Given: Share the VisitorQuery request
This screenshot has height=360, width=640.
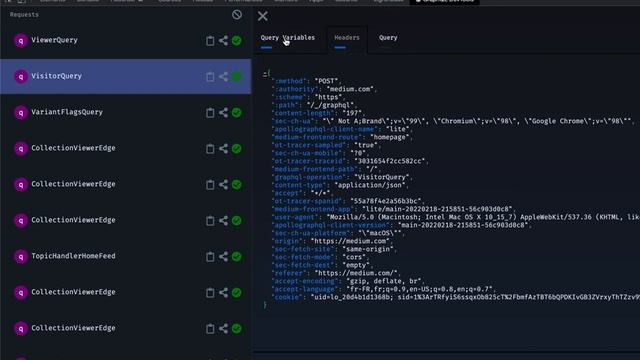Looking at the screenshot, I should point(223,76).
